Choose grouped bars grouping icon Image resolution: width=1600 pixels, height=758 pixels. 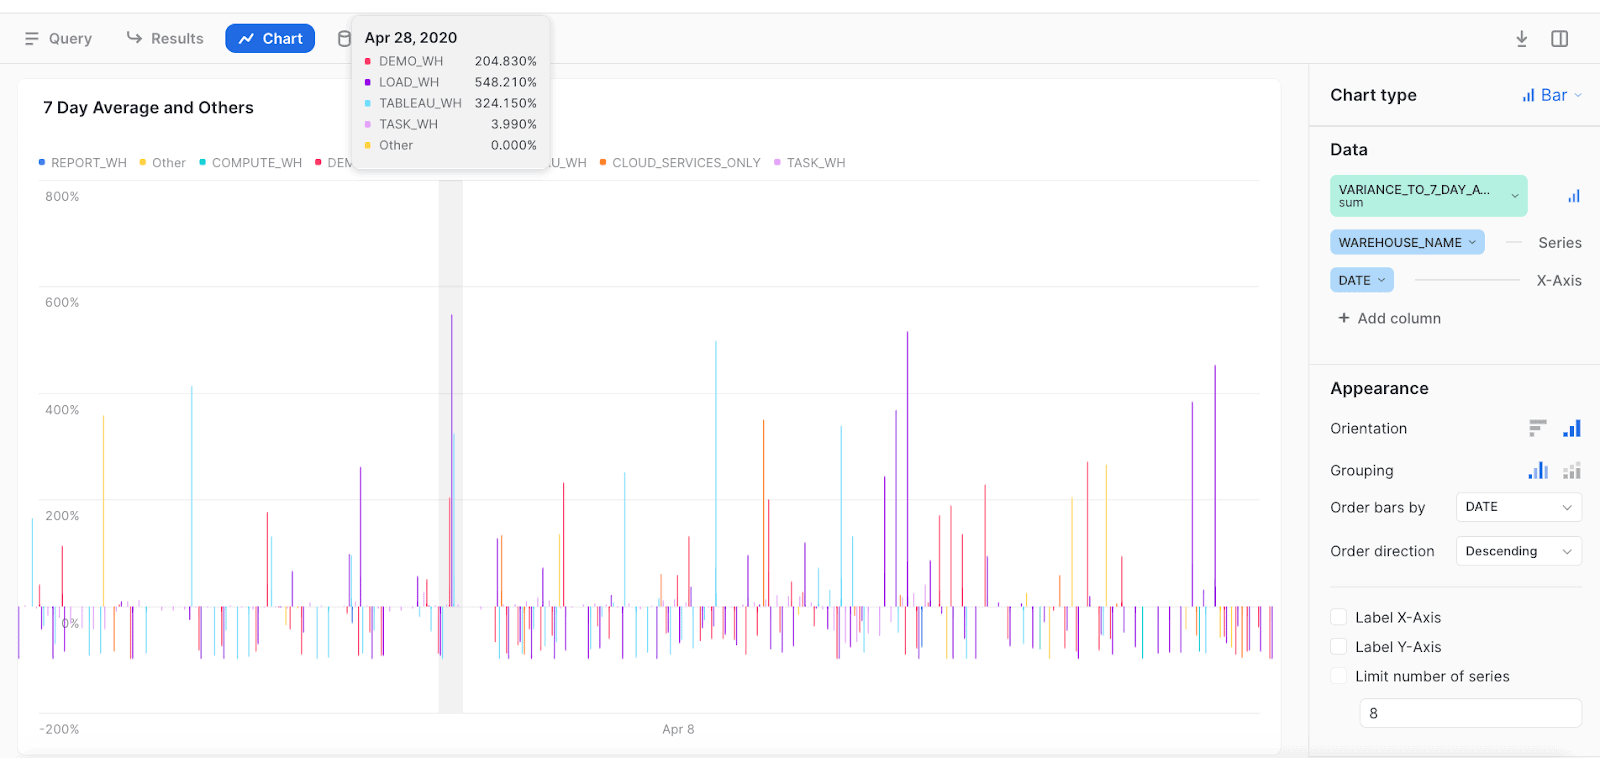[x=1538, y=470]
